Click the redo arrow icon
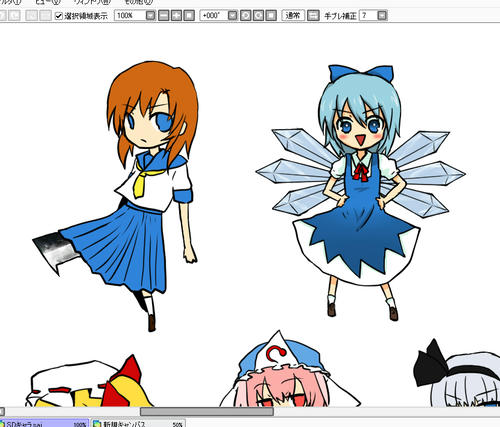This screenshot has height=427, width=500. (14, 15)
